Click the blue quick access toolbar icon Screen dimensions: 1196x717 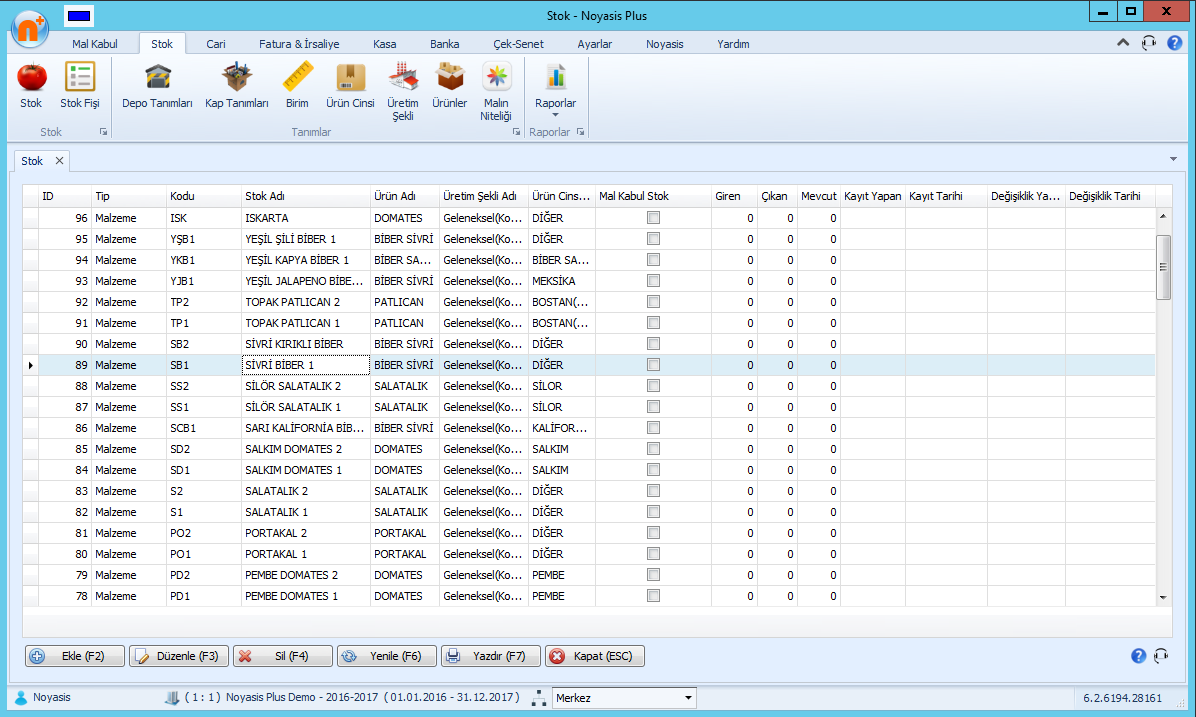79,15
